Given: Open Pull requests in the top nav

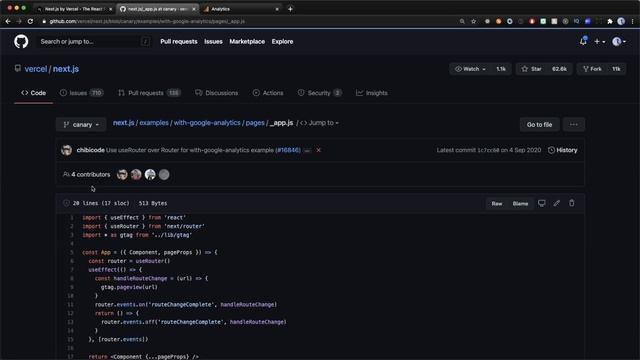Looking at the screenshot, I should coord(178,42).
